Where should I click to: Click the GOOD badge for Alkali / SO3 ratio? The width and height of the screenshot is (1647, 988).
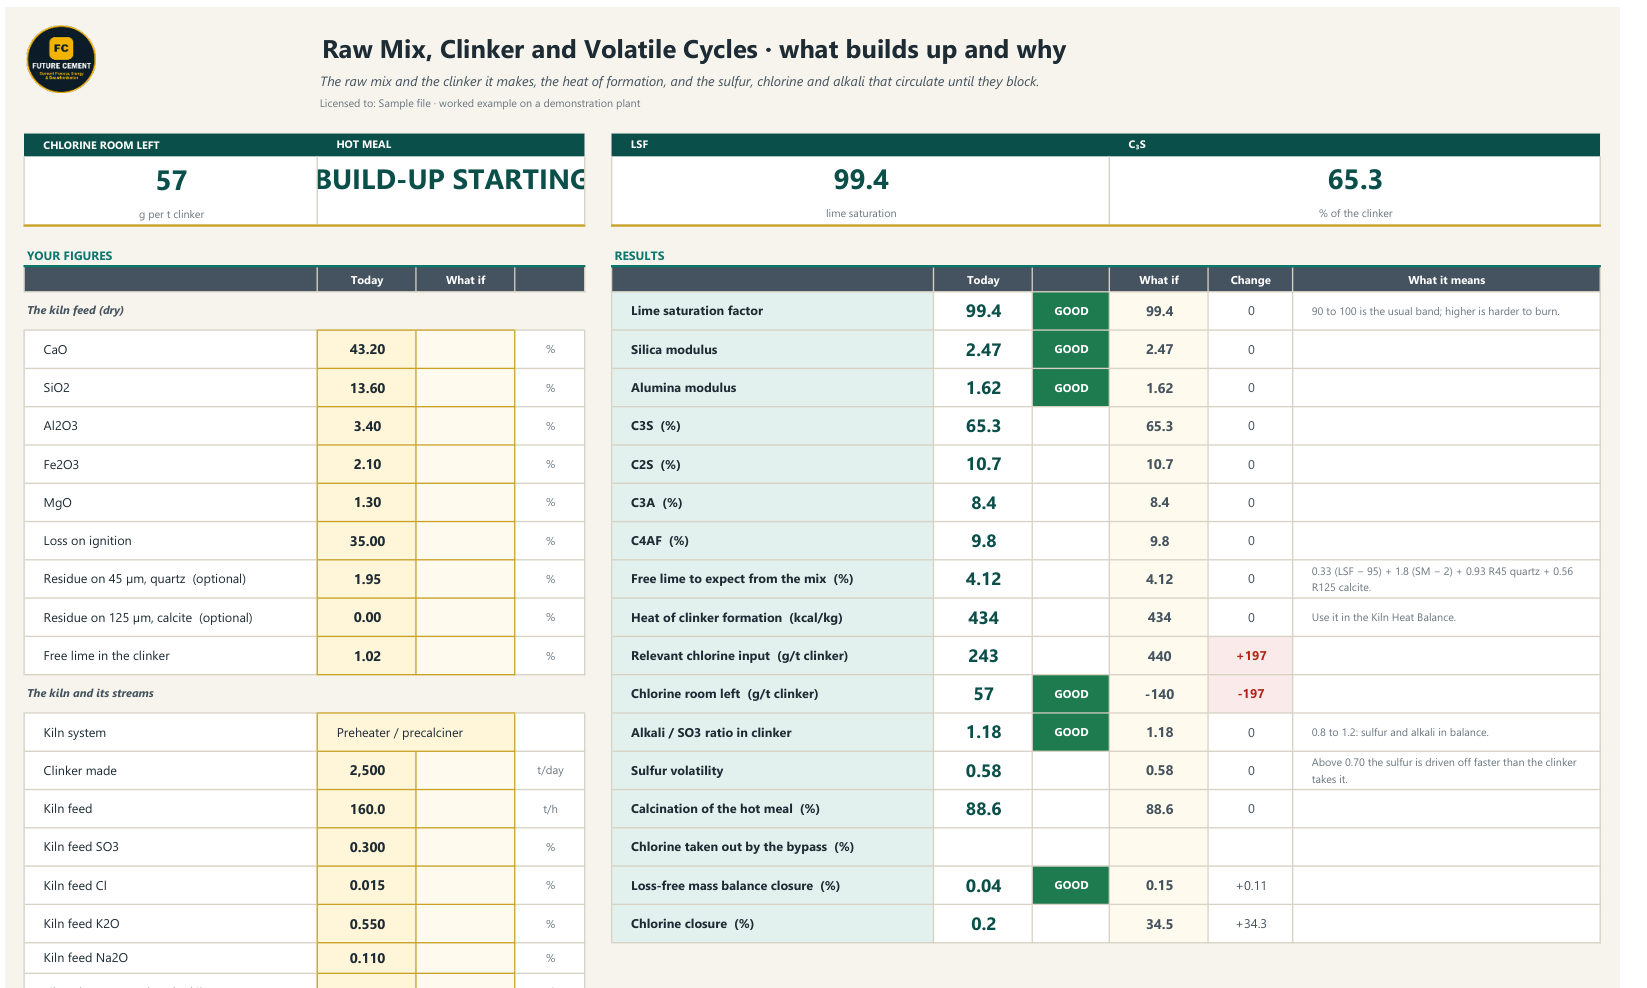pyautogui.click(x=1070, y=732)
